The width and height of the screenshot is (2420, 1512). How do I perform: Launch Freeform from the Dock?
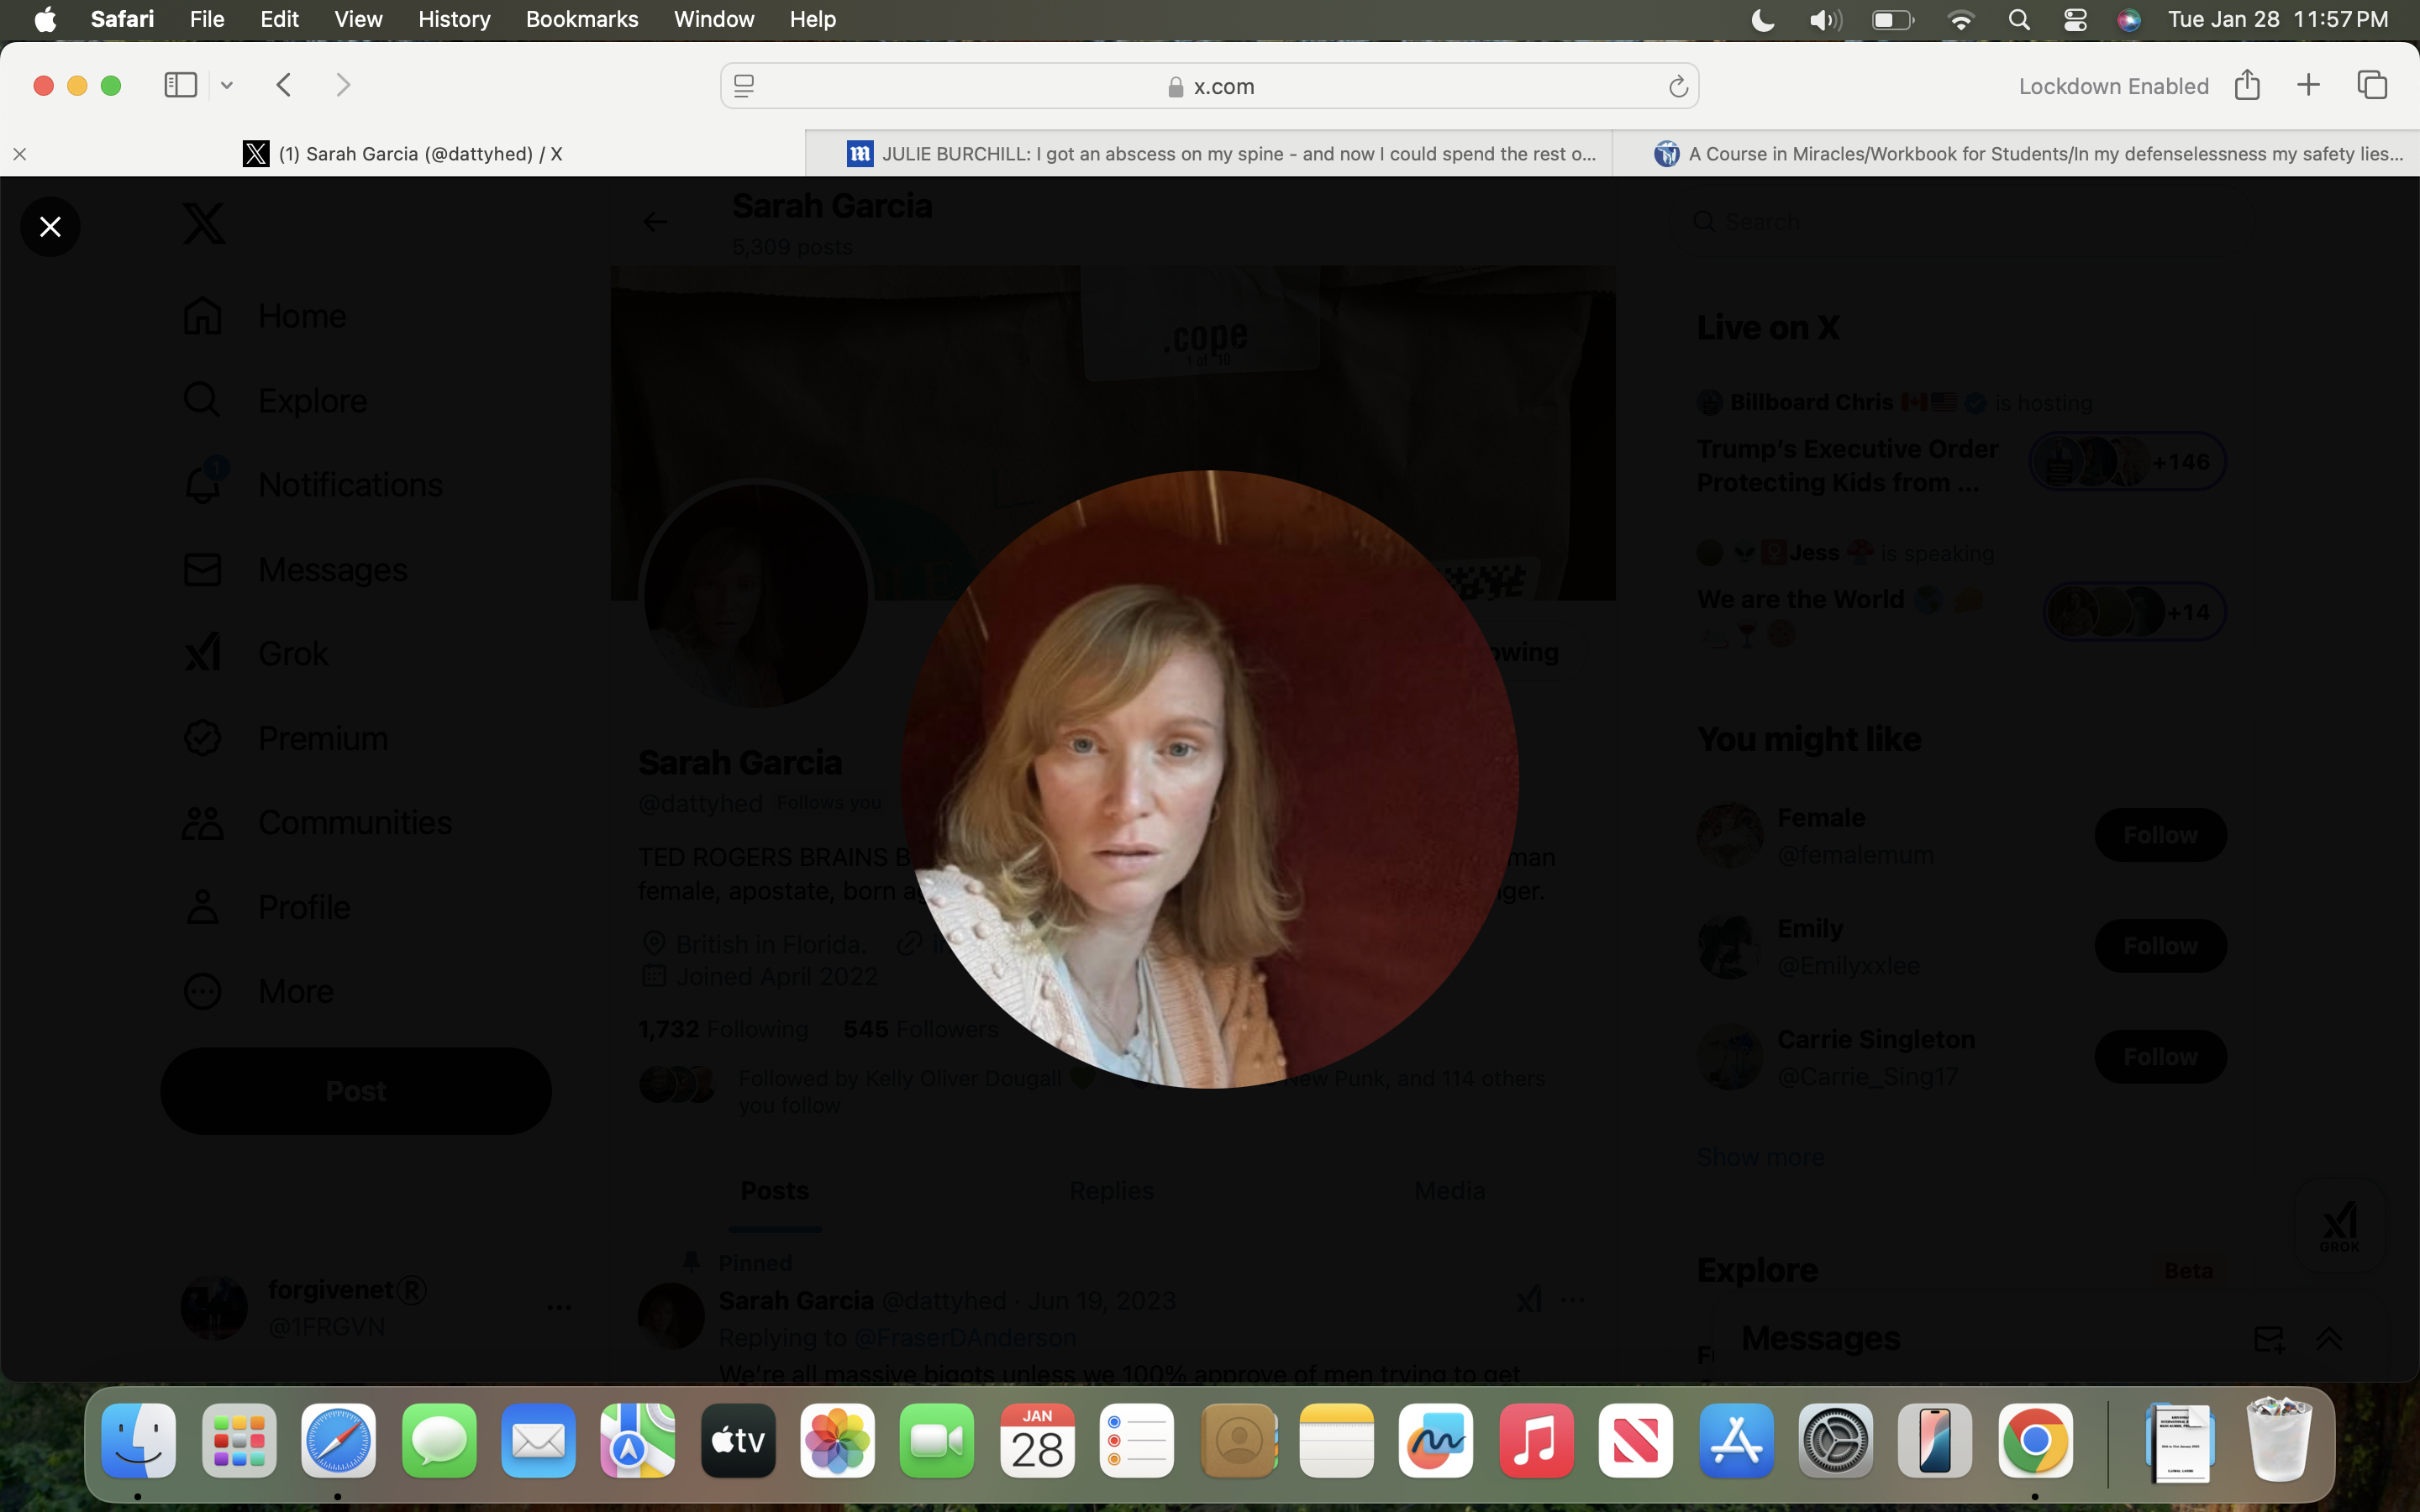(x=1436, y=1441)
